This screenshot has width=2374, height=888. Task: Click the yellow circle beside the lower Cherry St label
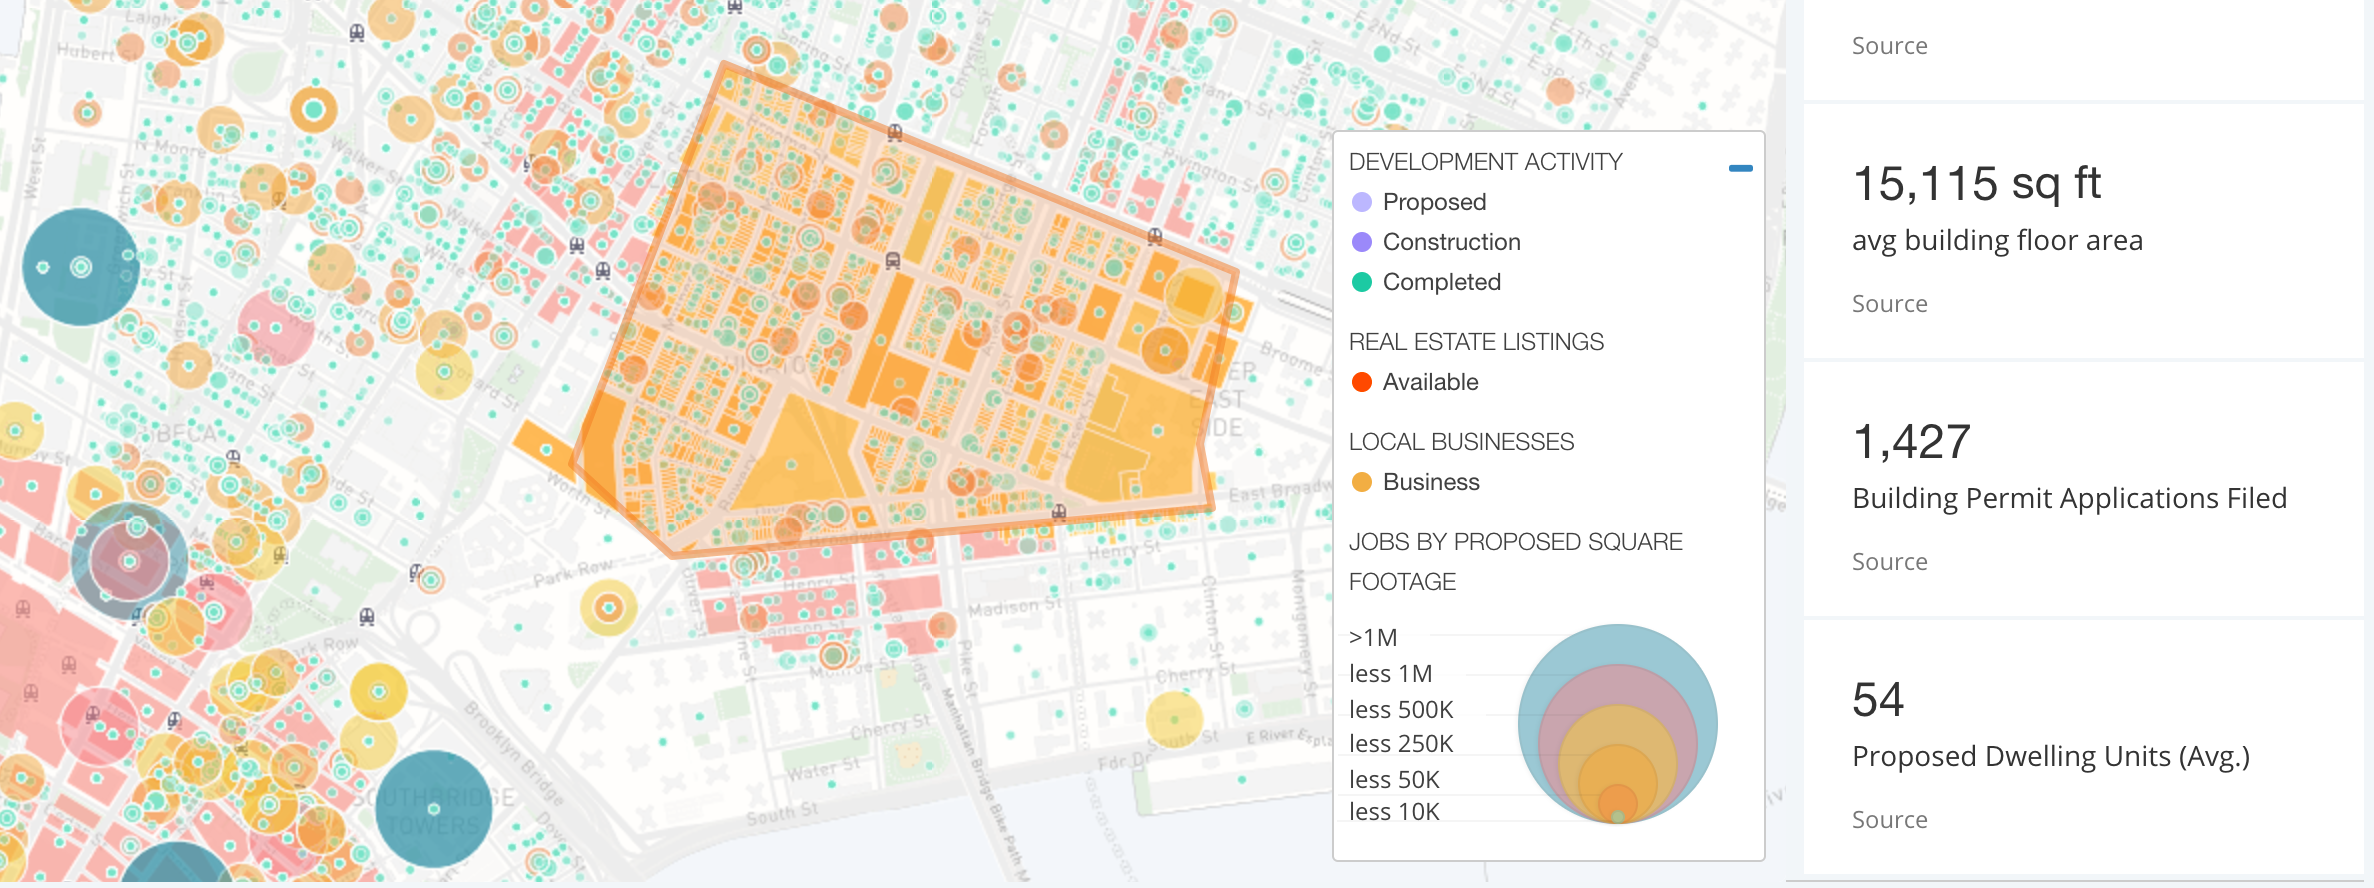(1174, 719)
